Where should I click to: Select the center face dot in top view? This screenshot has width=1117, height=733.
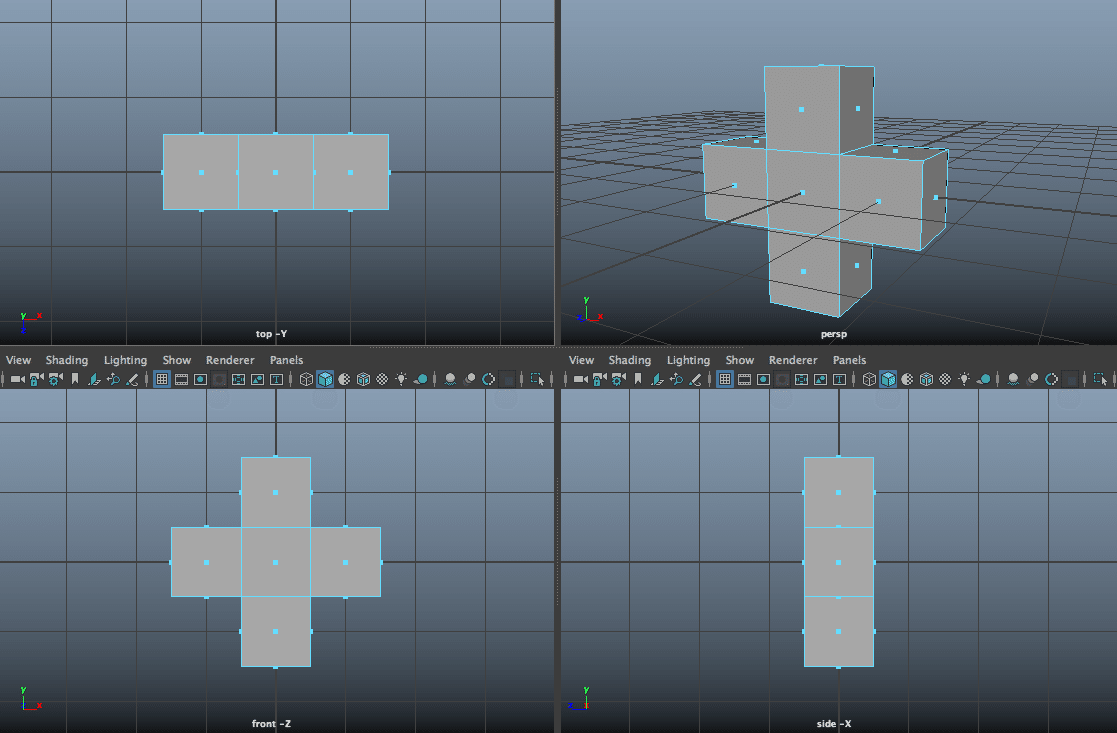[x=276, y=172]
